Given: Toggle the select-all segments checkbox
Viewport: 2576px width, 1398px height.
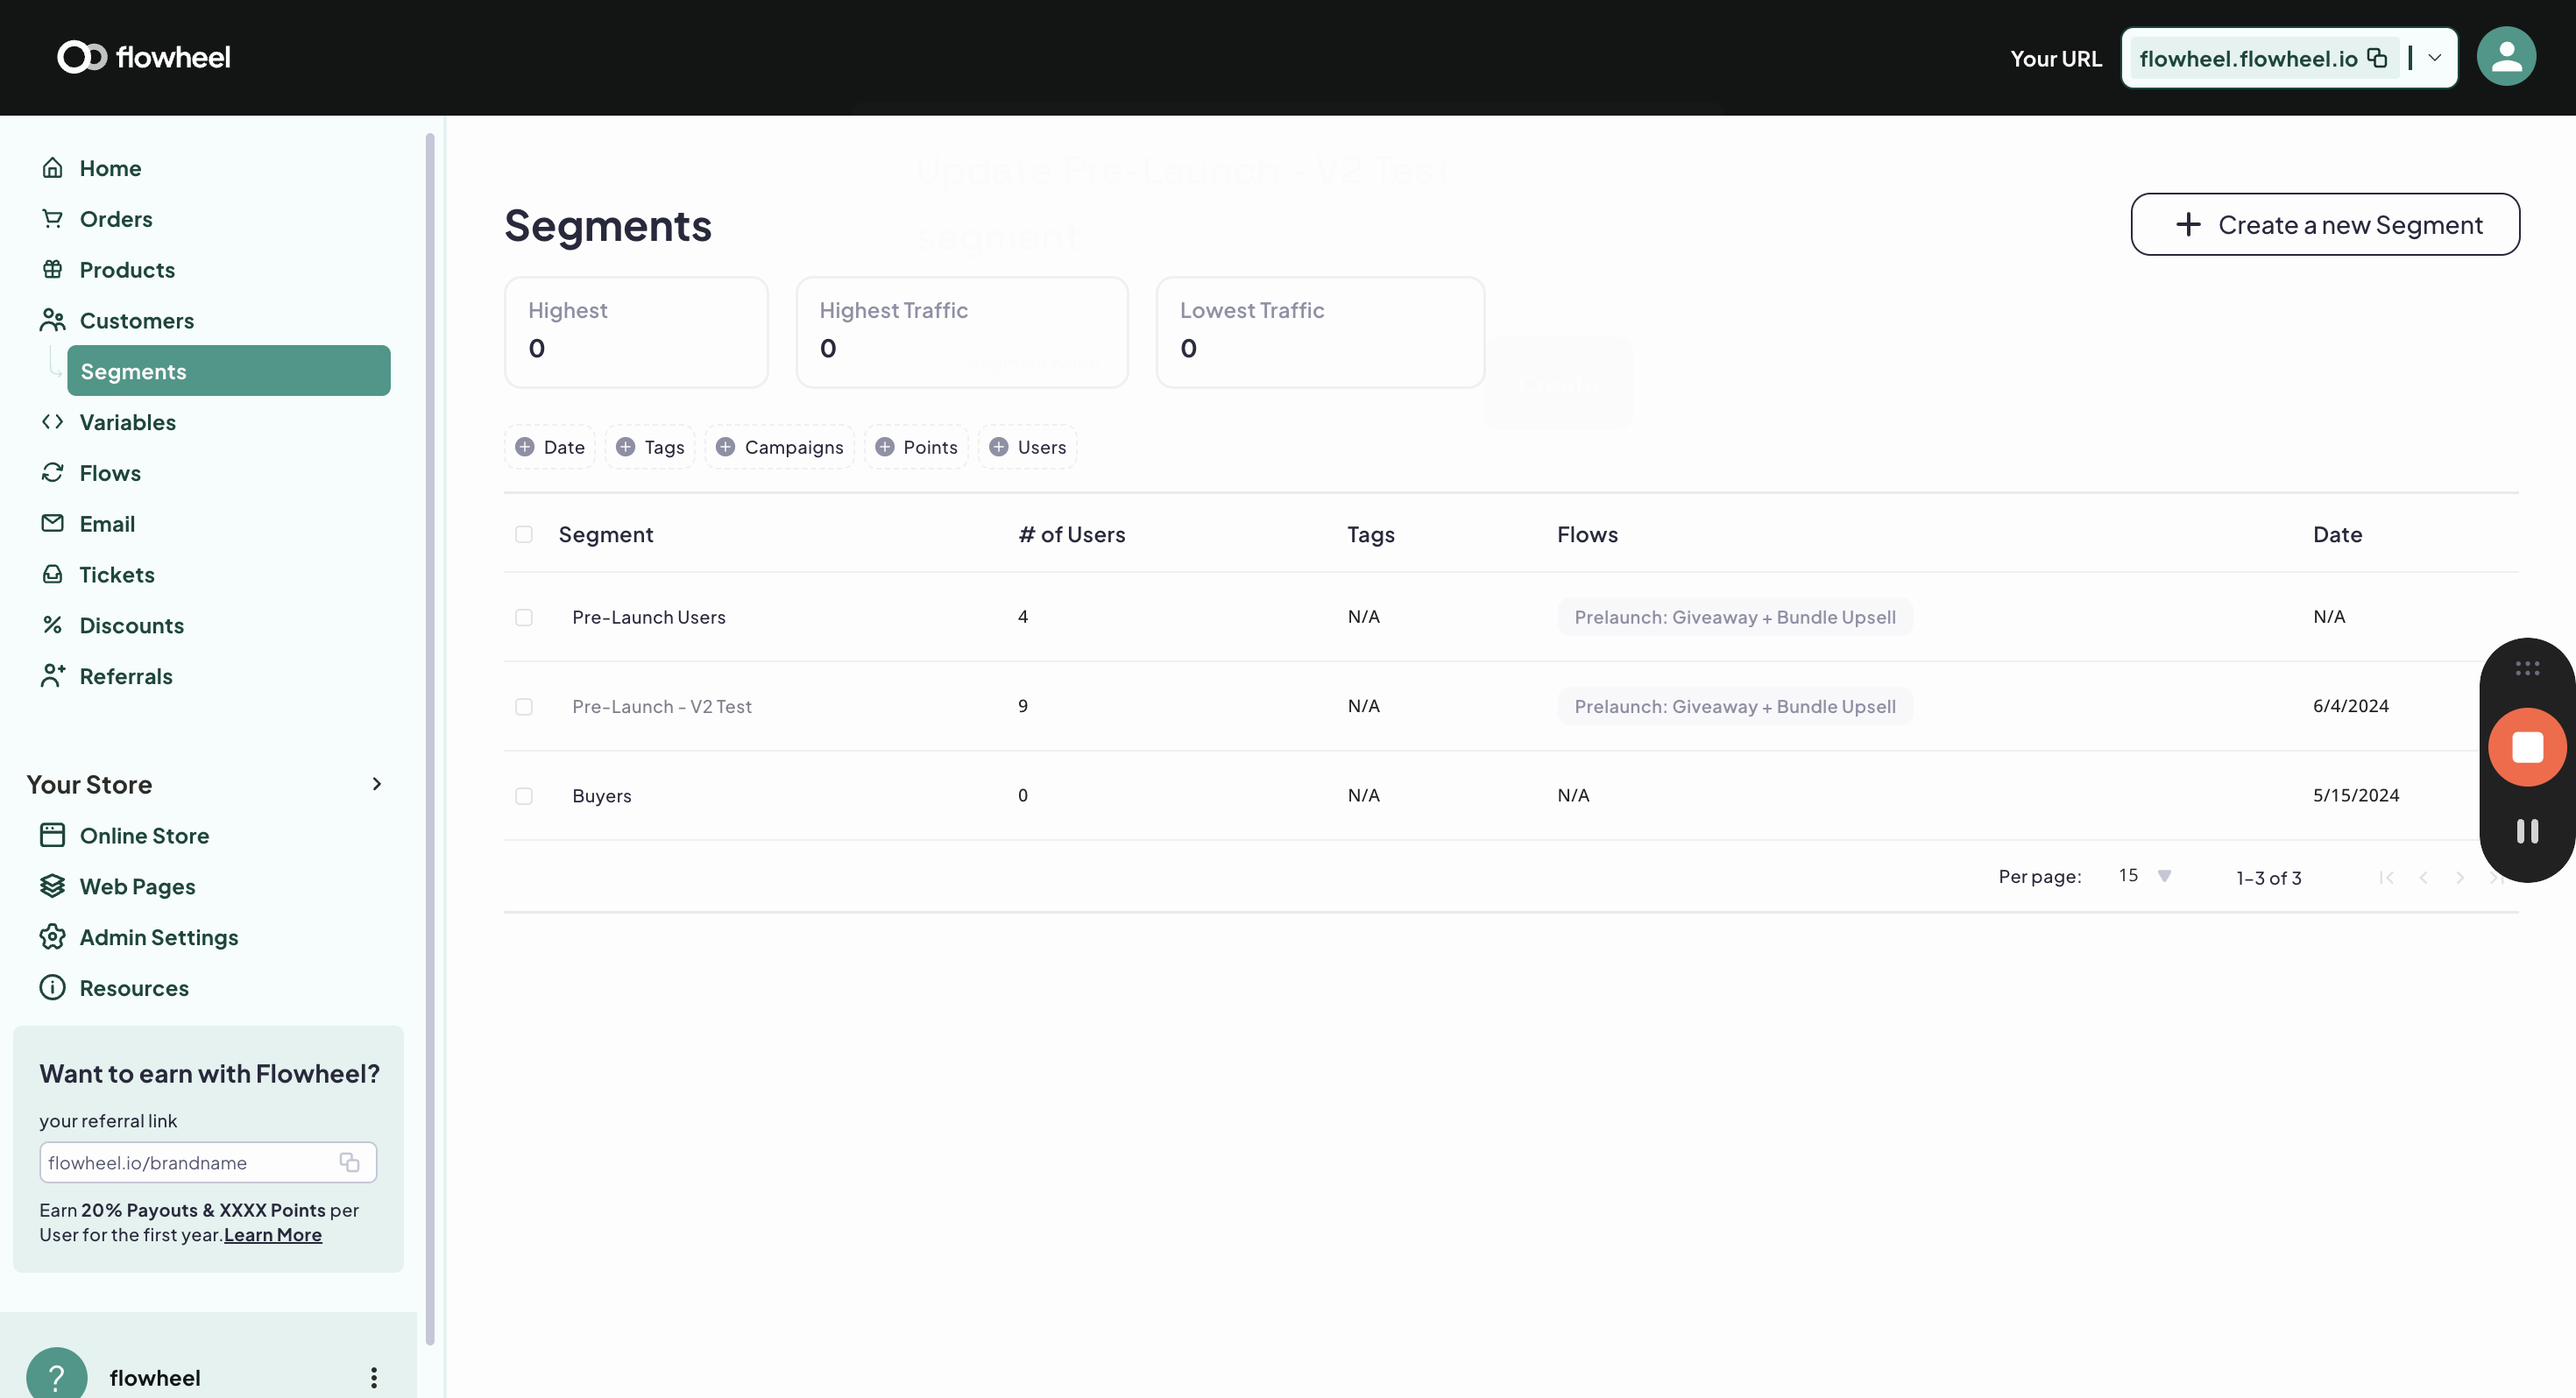Looking at the screenshot, I should click(x=524, y=535).
